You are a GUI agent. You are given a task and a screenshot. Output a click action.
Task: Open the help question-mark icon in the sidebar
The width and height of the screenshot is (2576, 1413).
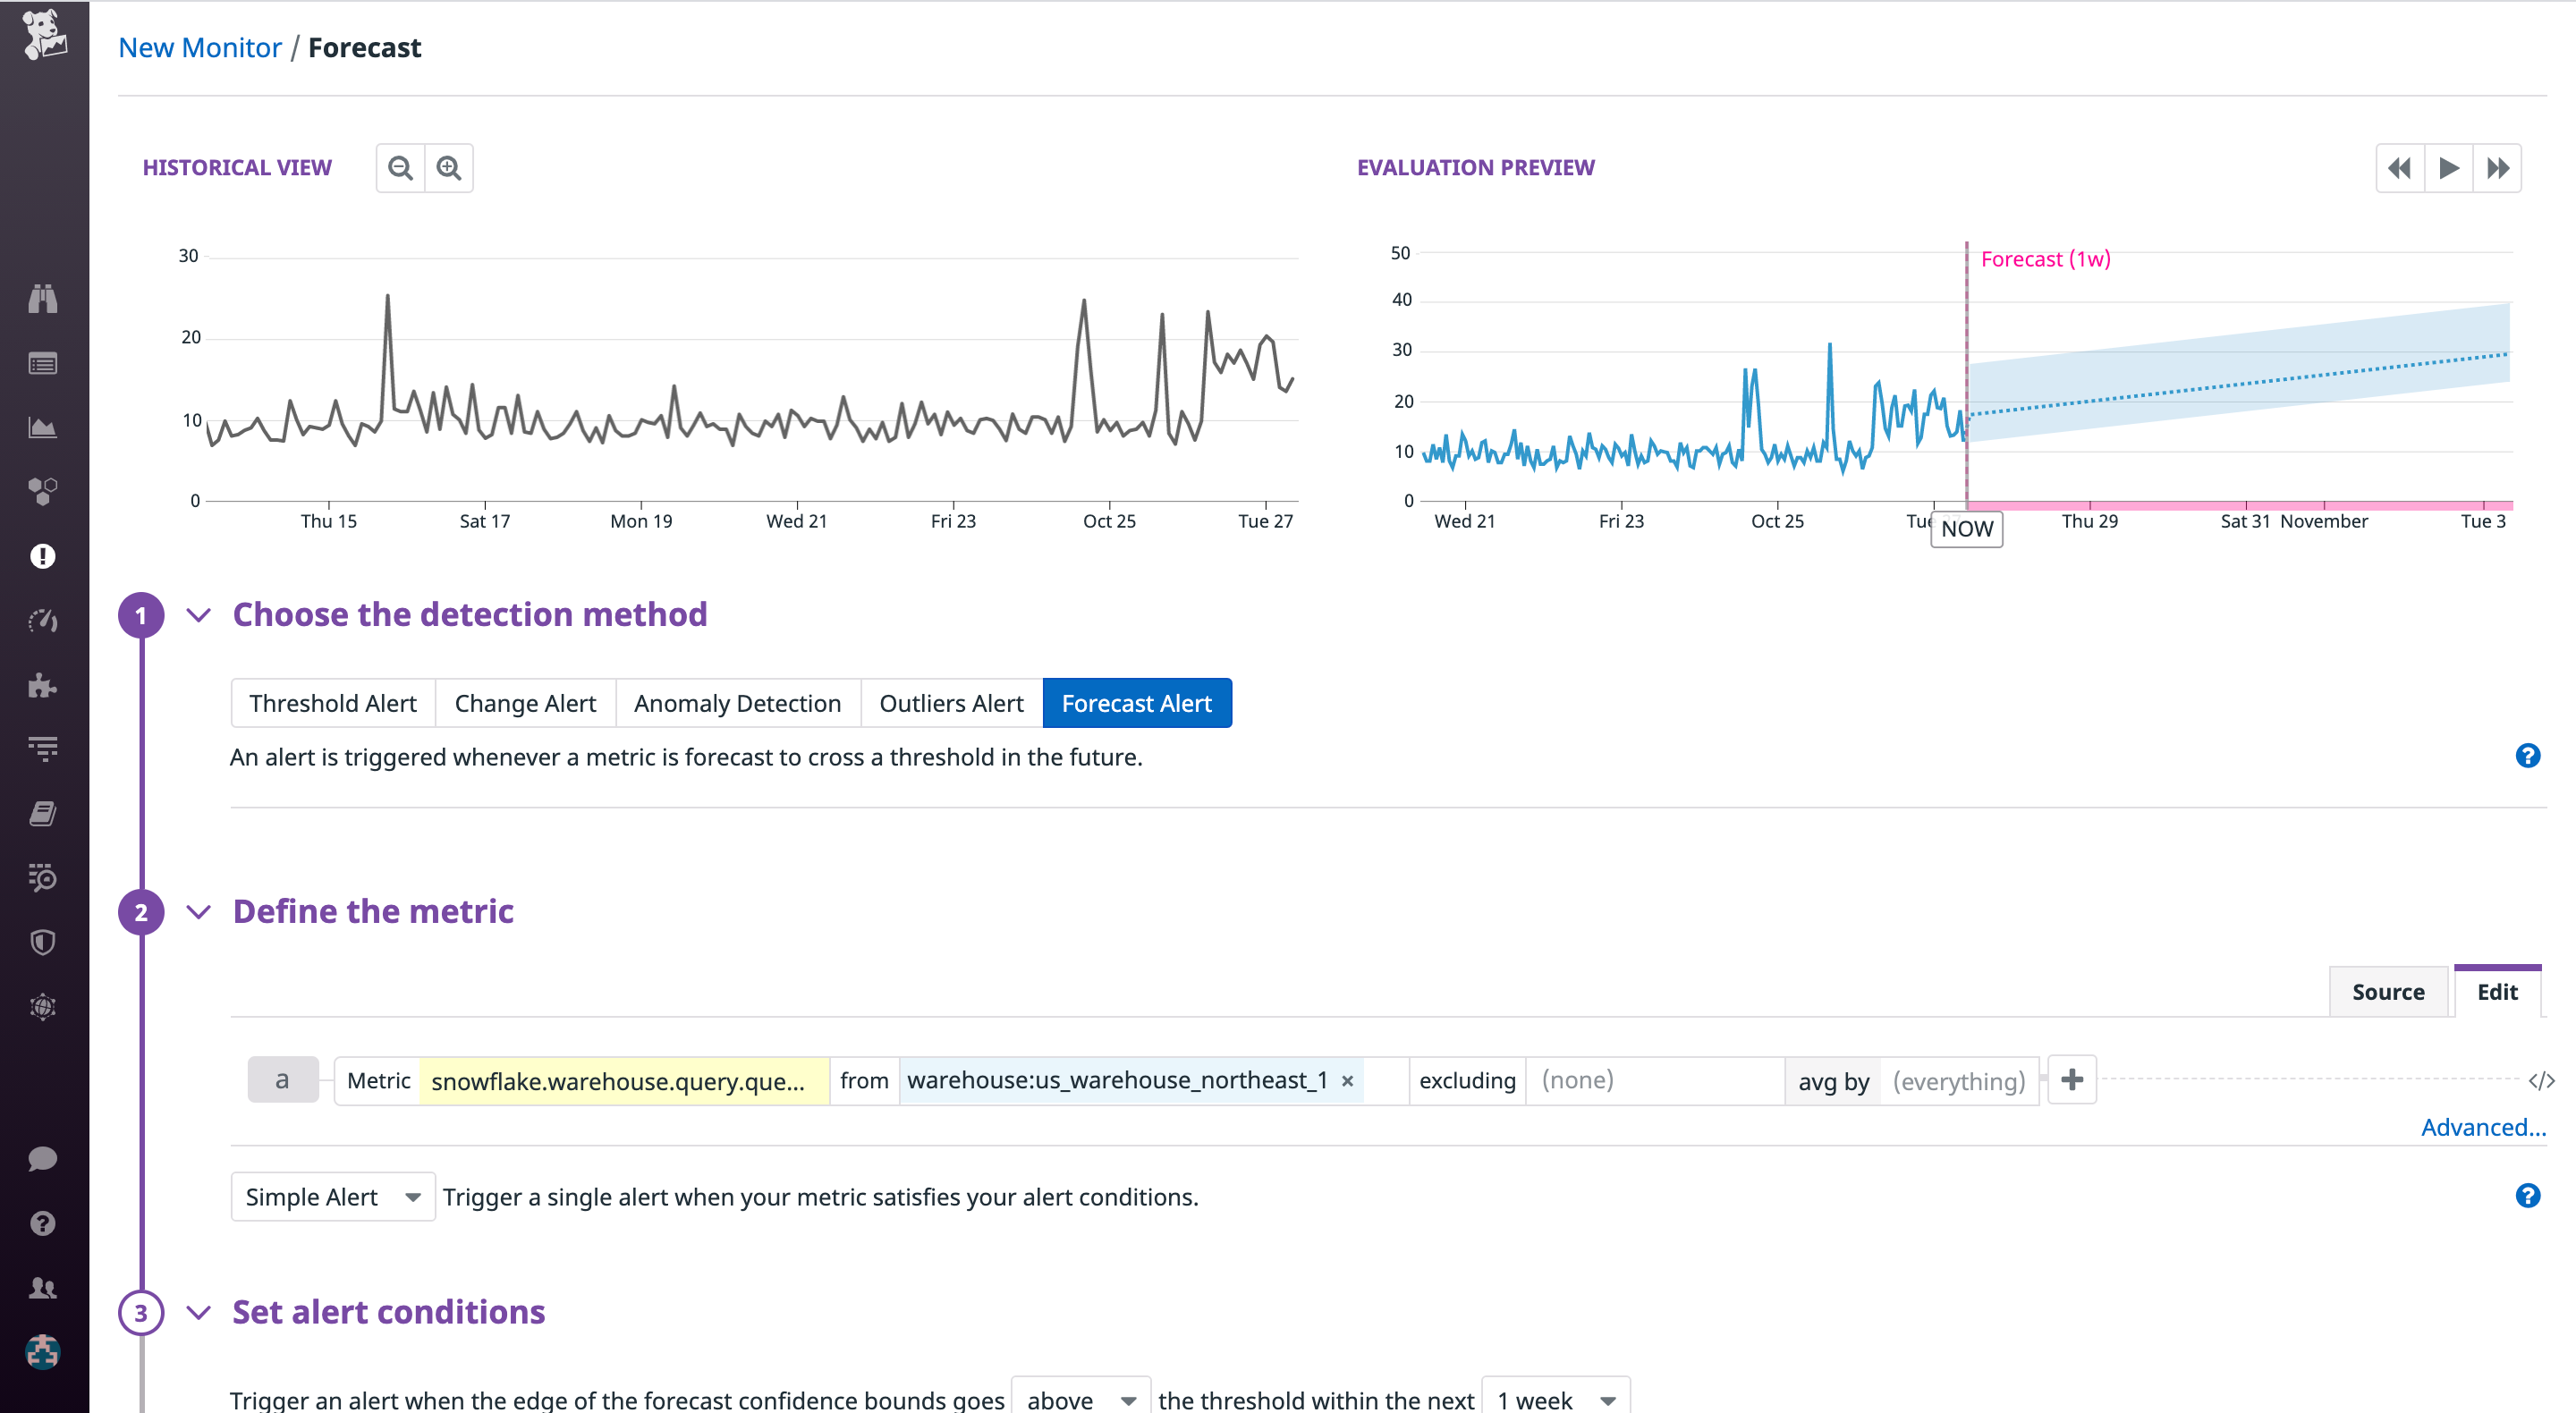(x=43, y=1223)
